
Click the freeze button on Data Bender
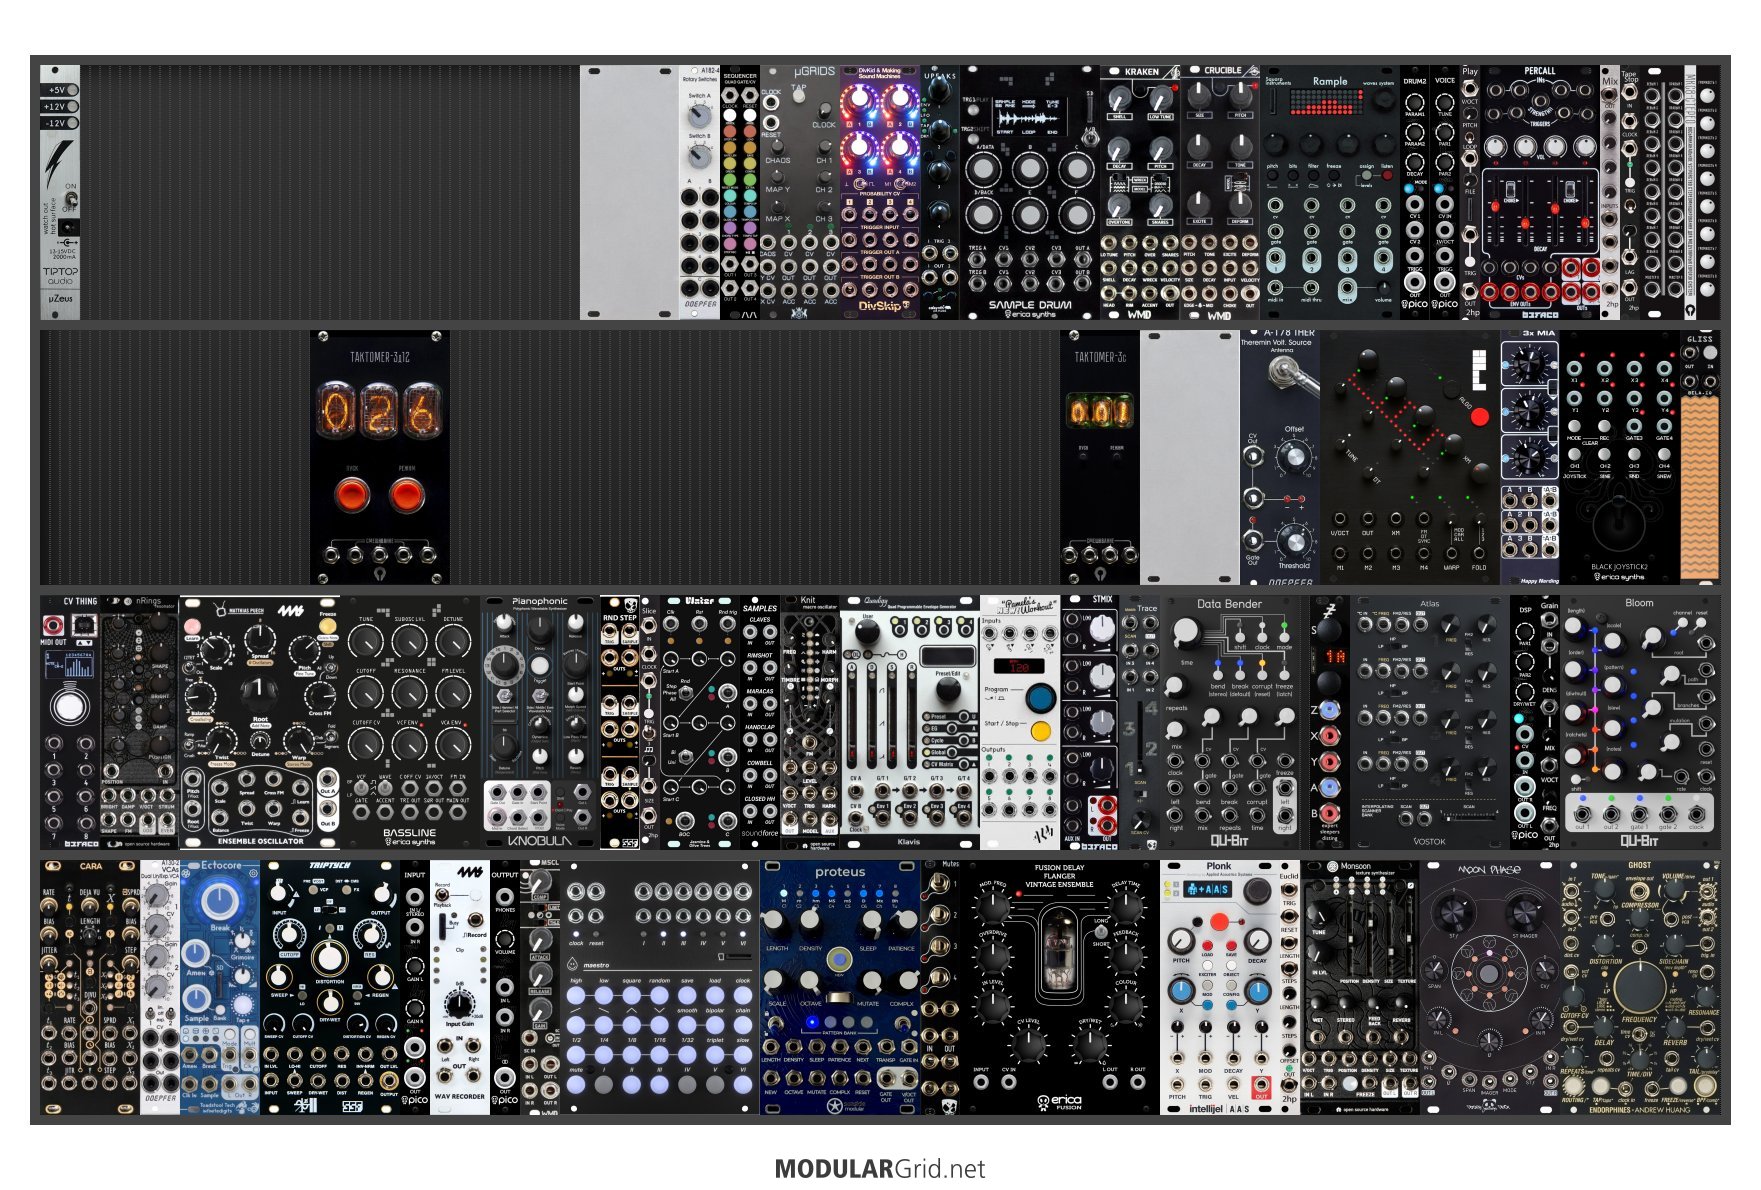point(1285,673)
